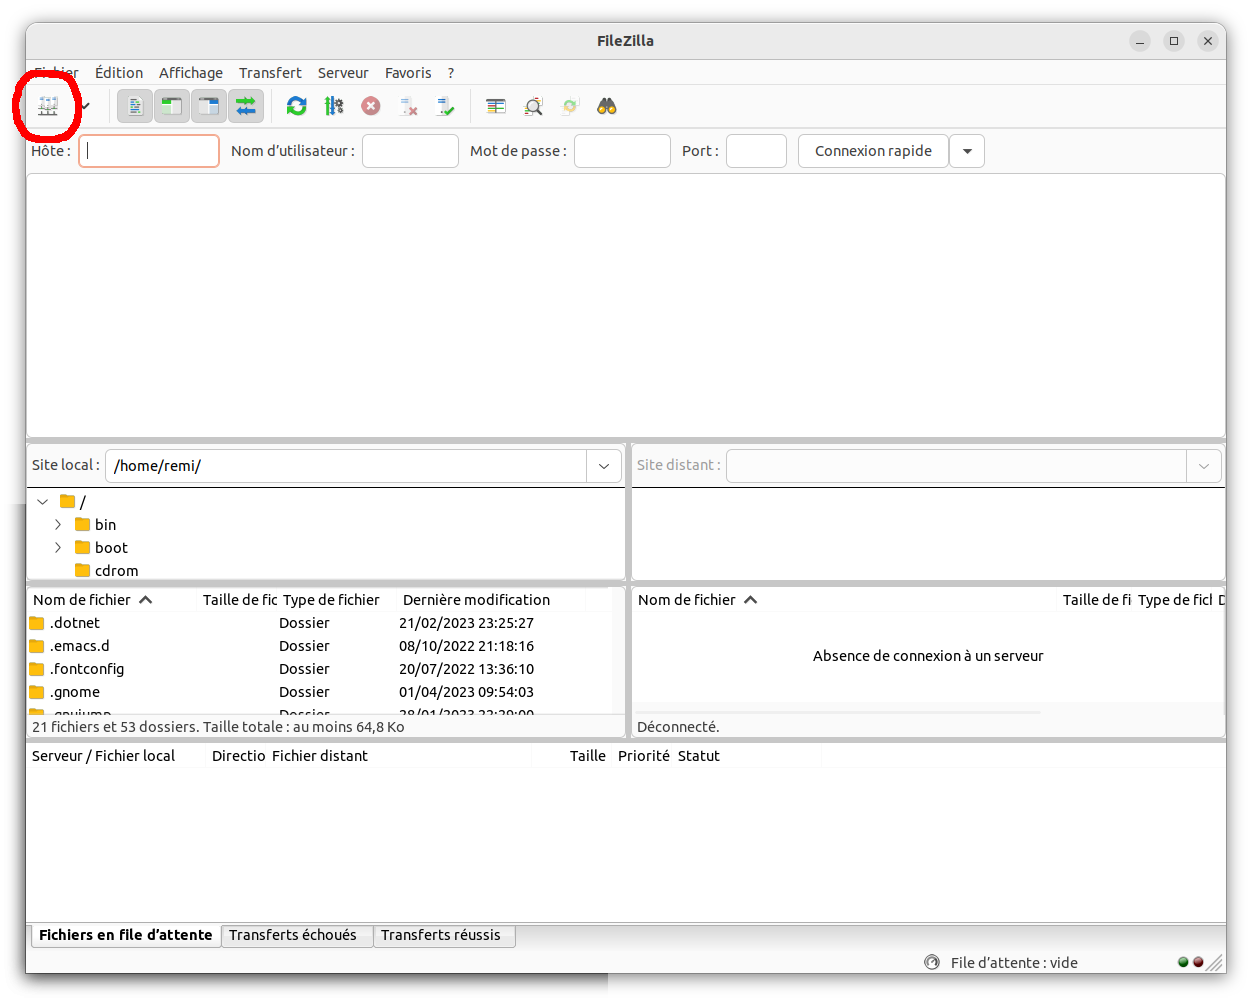The height and width of the screenshot is (1002, 1252).
Task: Sort local files by Dernière modification
Action: [x=476, y=600]
